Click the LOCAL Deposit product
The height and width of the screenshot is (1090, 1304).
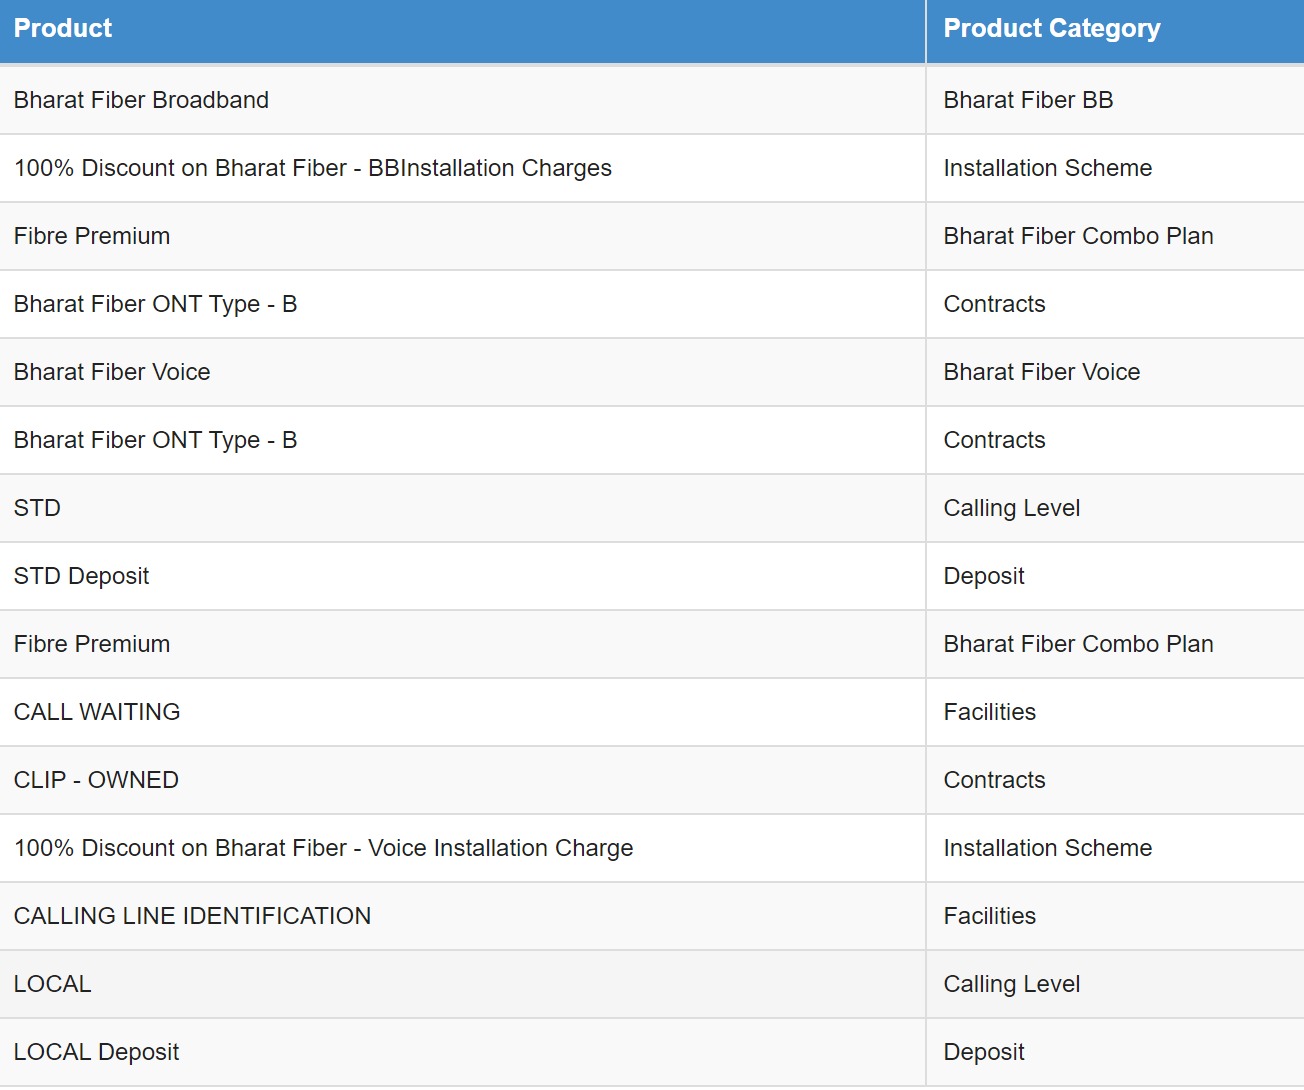pyautogui.click(x=96, y=1052)
